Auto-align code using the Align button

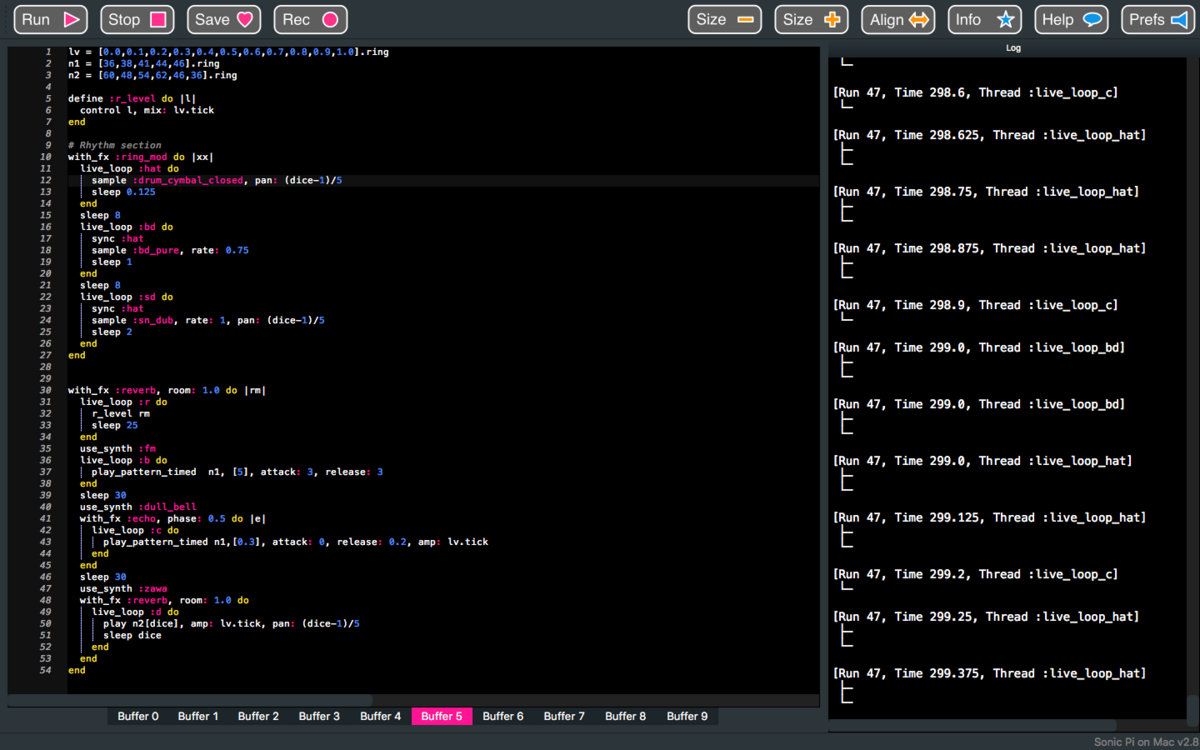click(900, 20)
